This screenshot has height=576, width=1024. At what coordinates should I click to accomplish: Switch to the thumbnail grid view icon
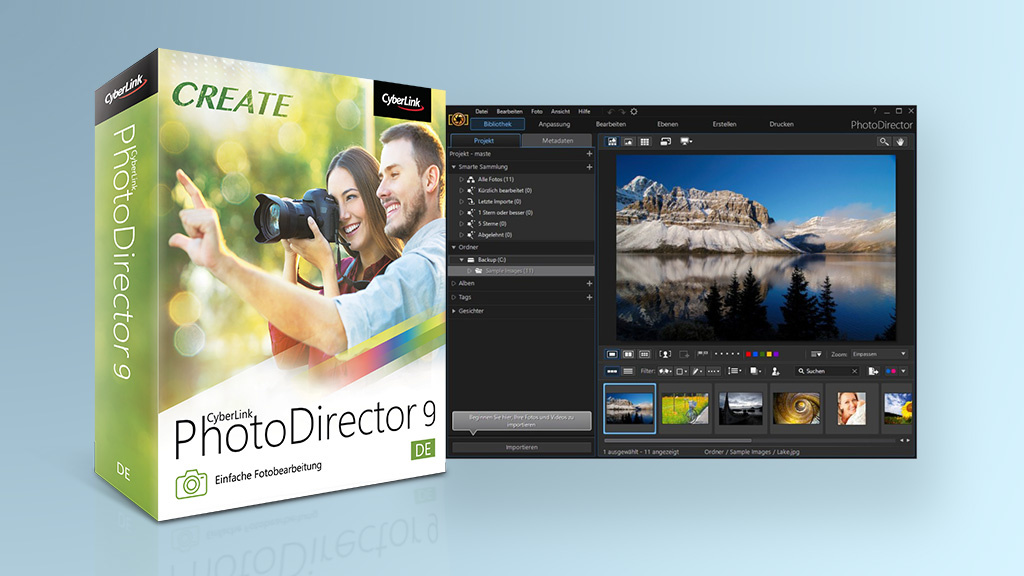645,142
